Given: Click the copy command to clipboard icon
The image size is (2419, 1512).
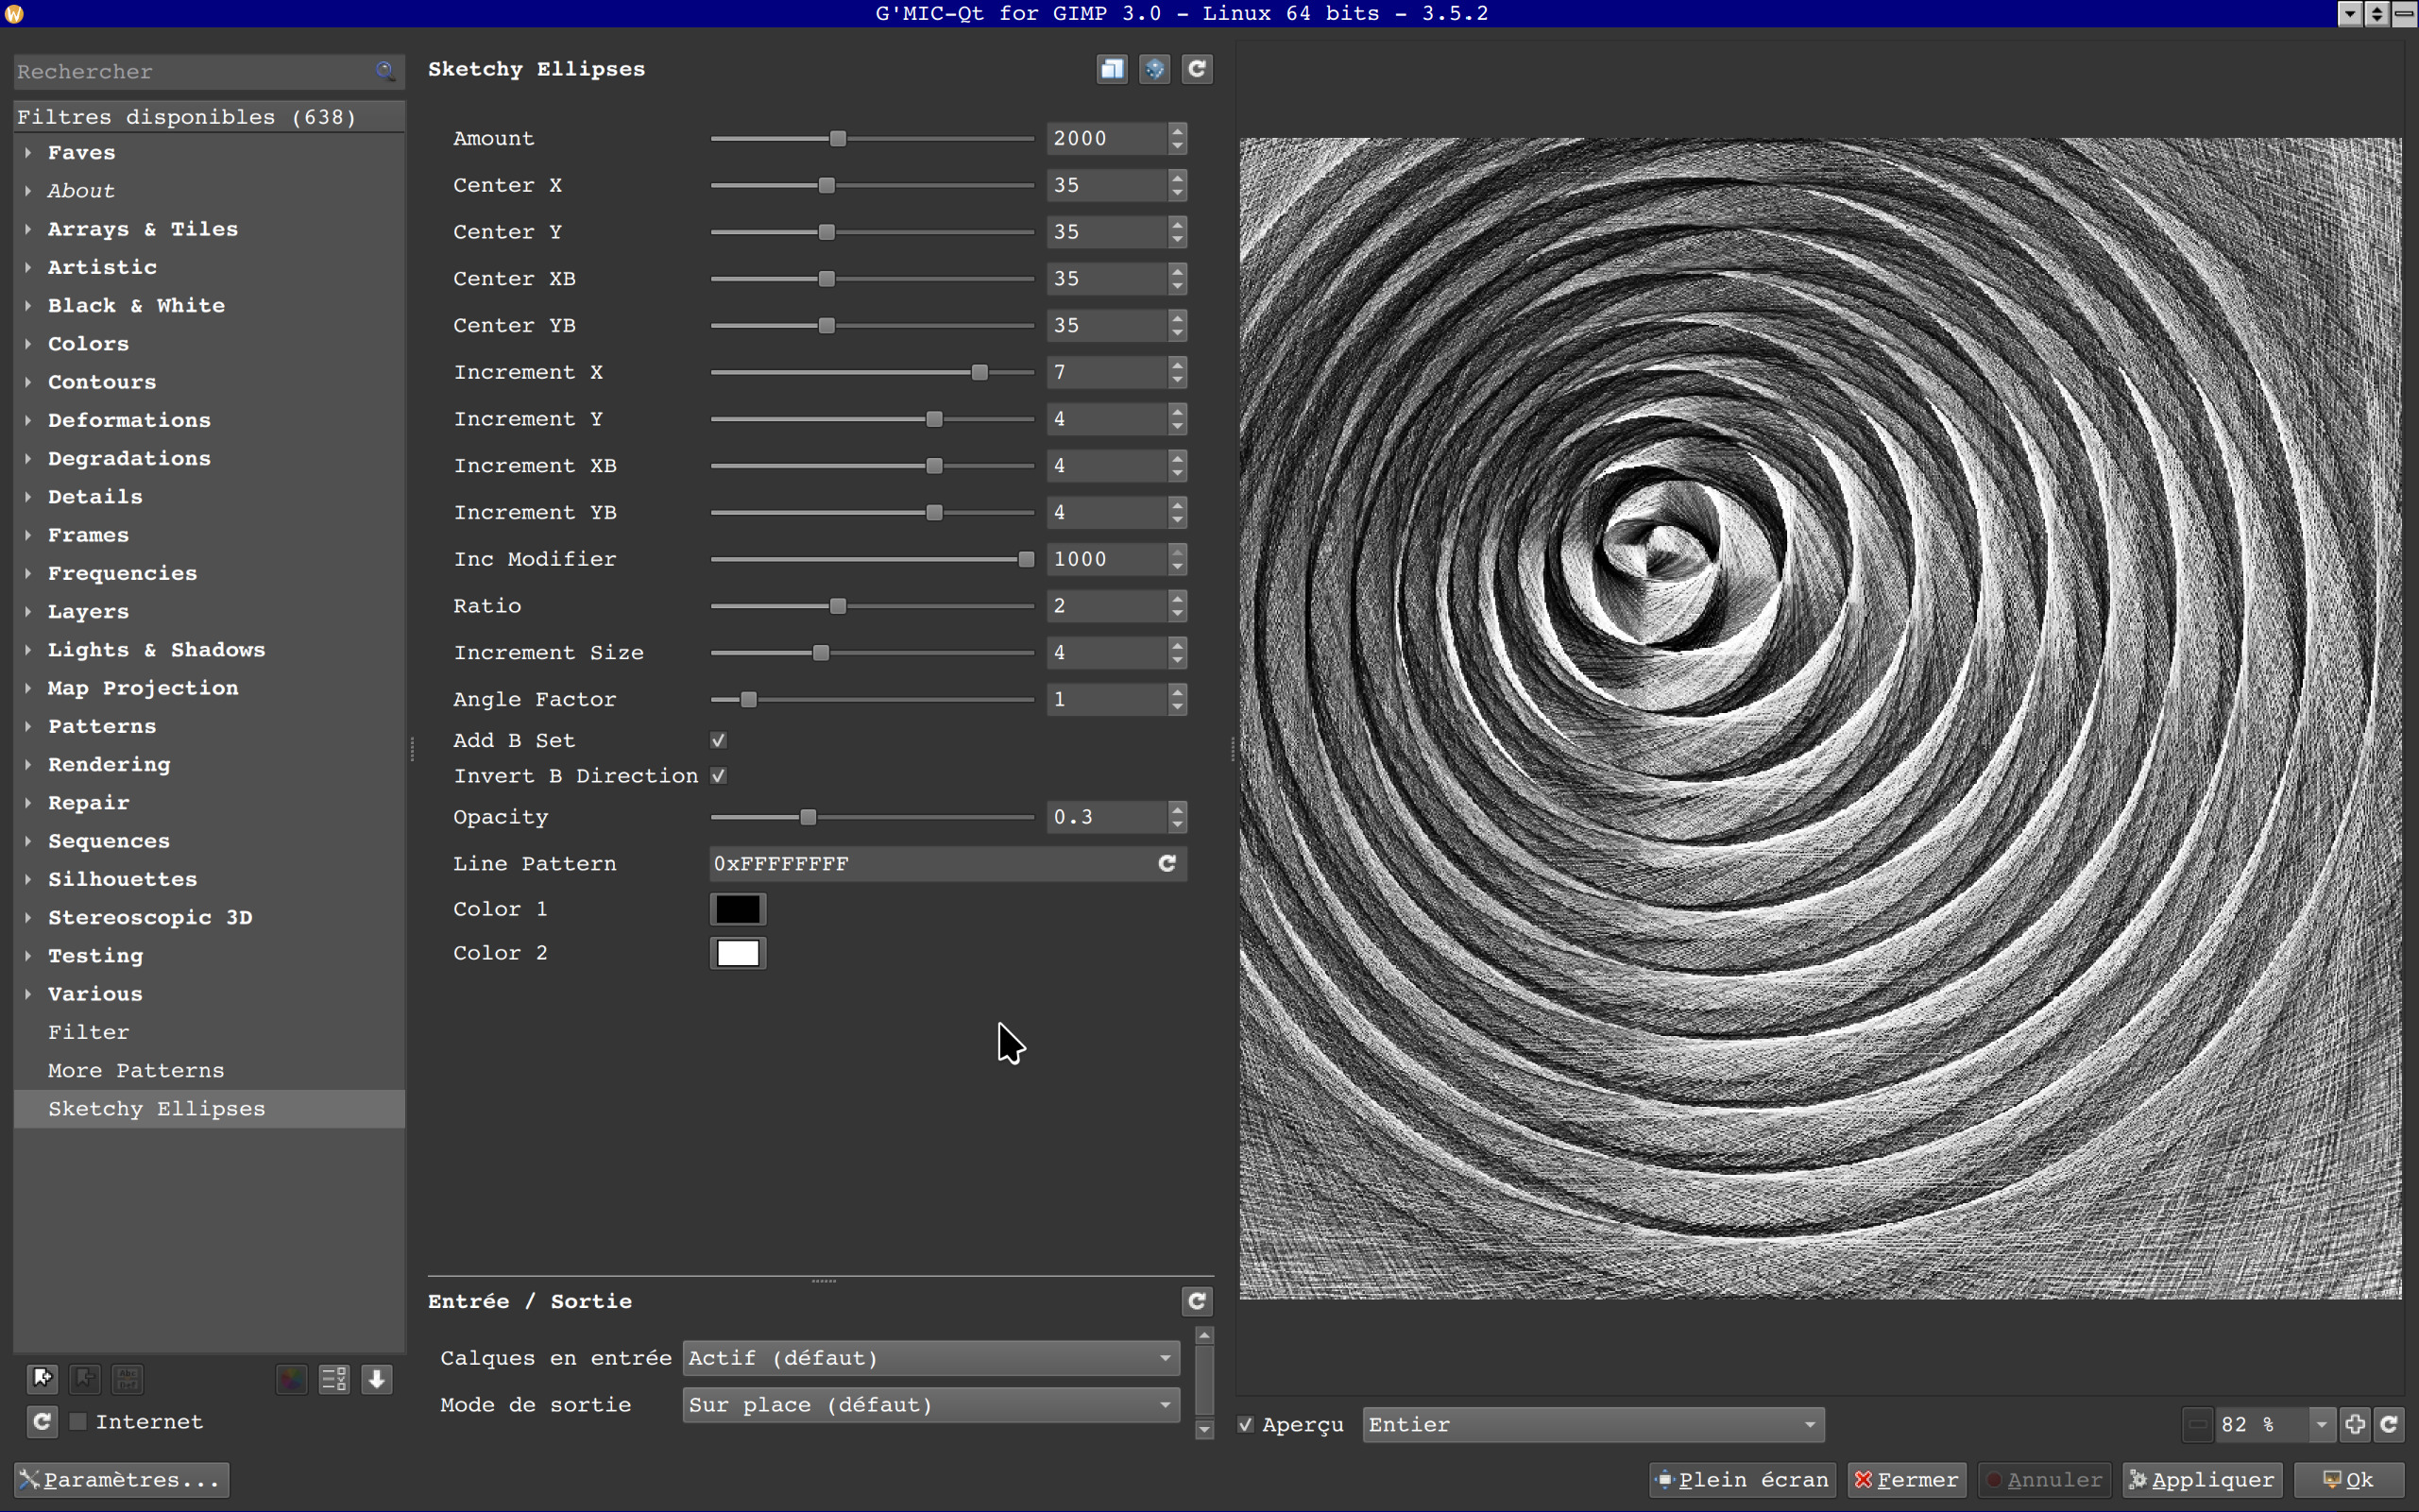Looking at the screenshot, I should (x=1112, y=69).
